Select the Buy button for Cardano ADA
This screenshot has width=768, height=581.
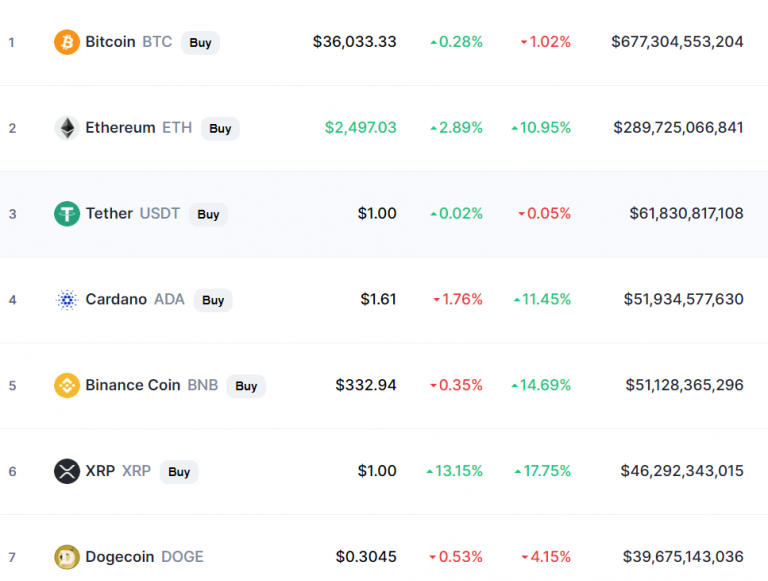213,300
